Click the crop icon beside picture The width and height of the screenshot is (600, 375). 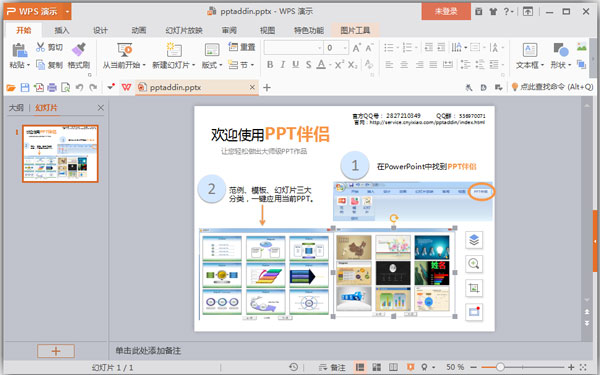pos(474,288)
